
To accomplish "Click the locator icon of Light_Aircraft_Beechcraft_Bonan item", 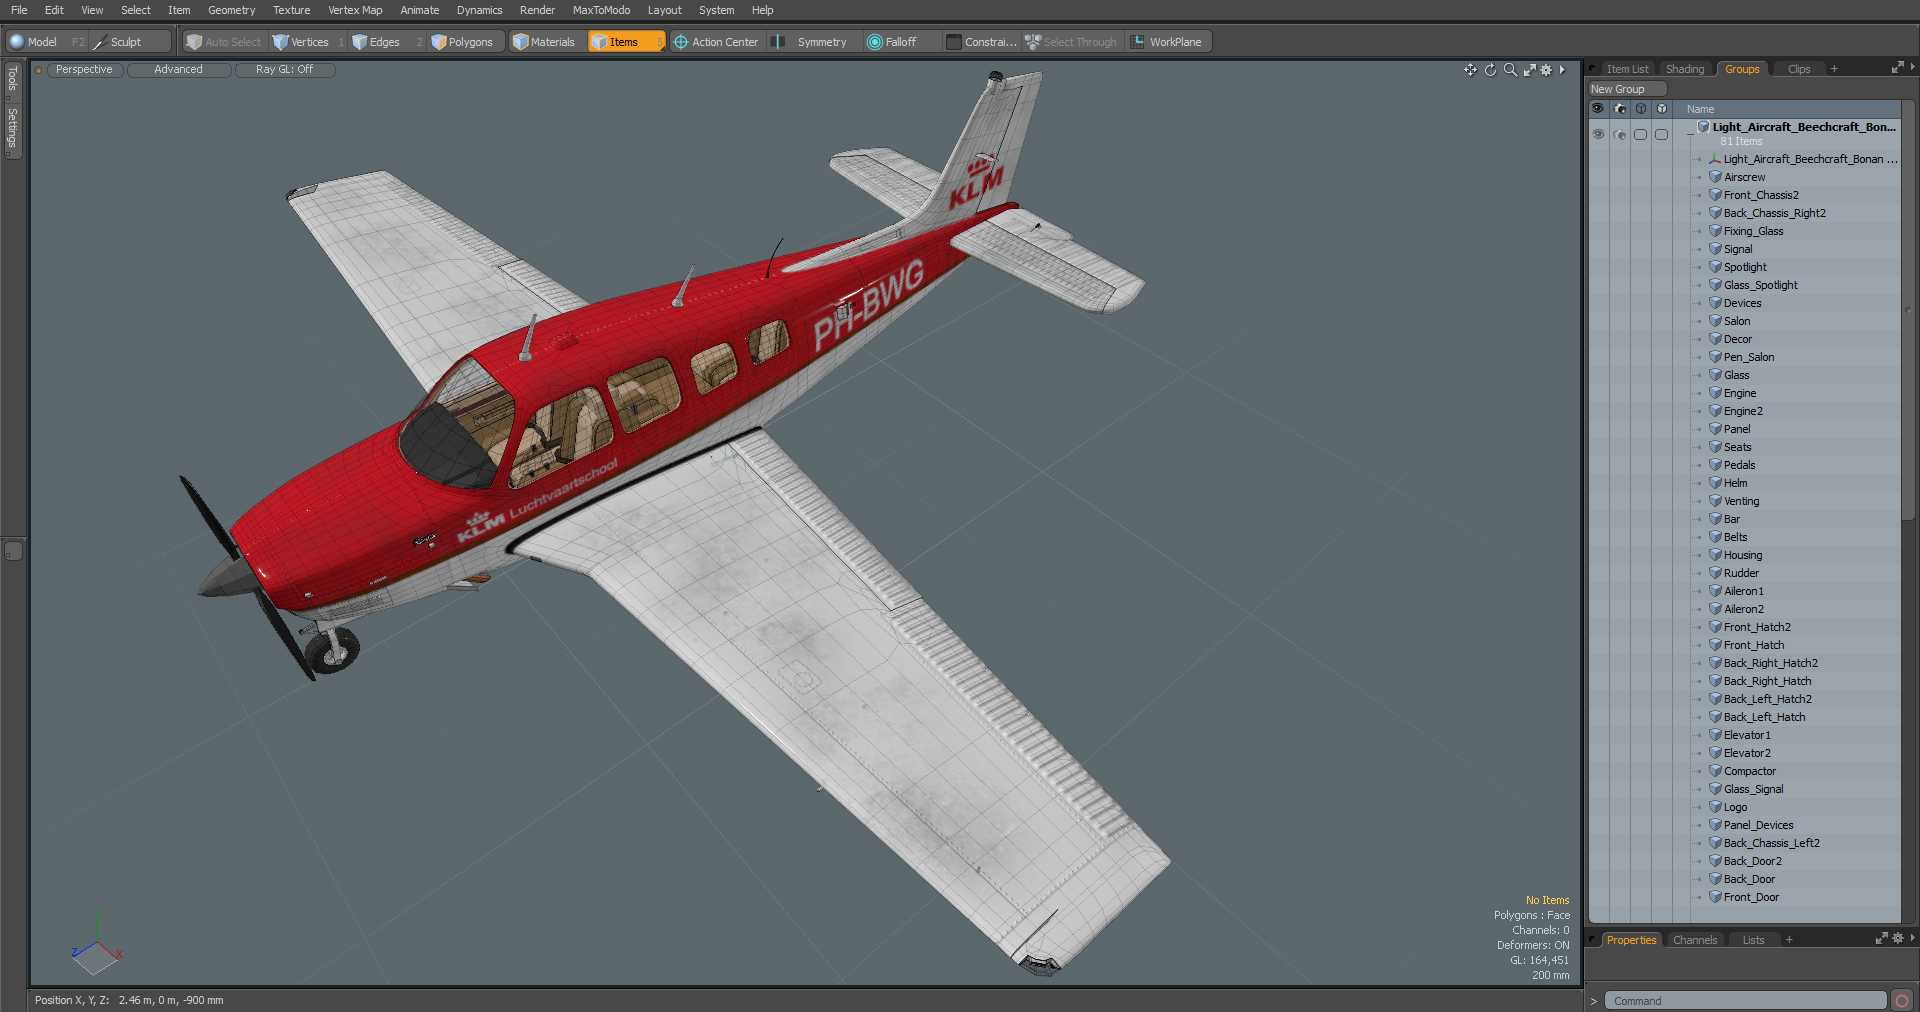I will coord(1715,159).
